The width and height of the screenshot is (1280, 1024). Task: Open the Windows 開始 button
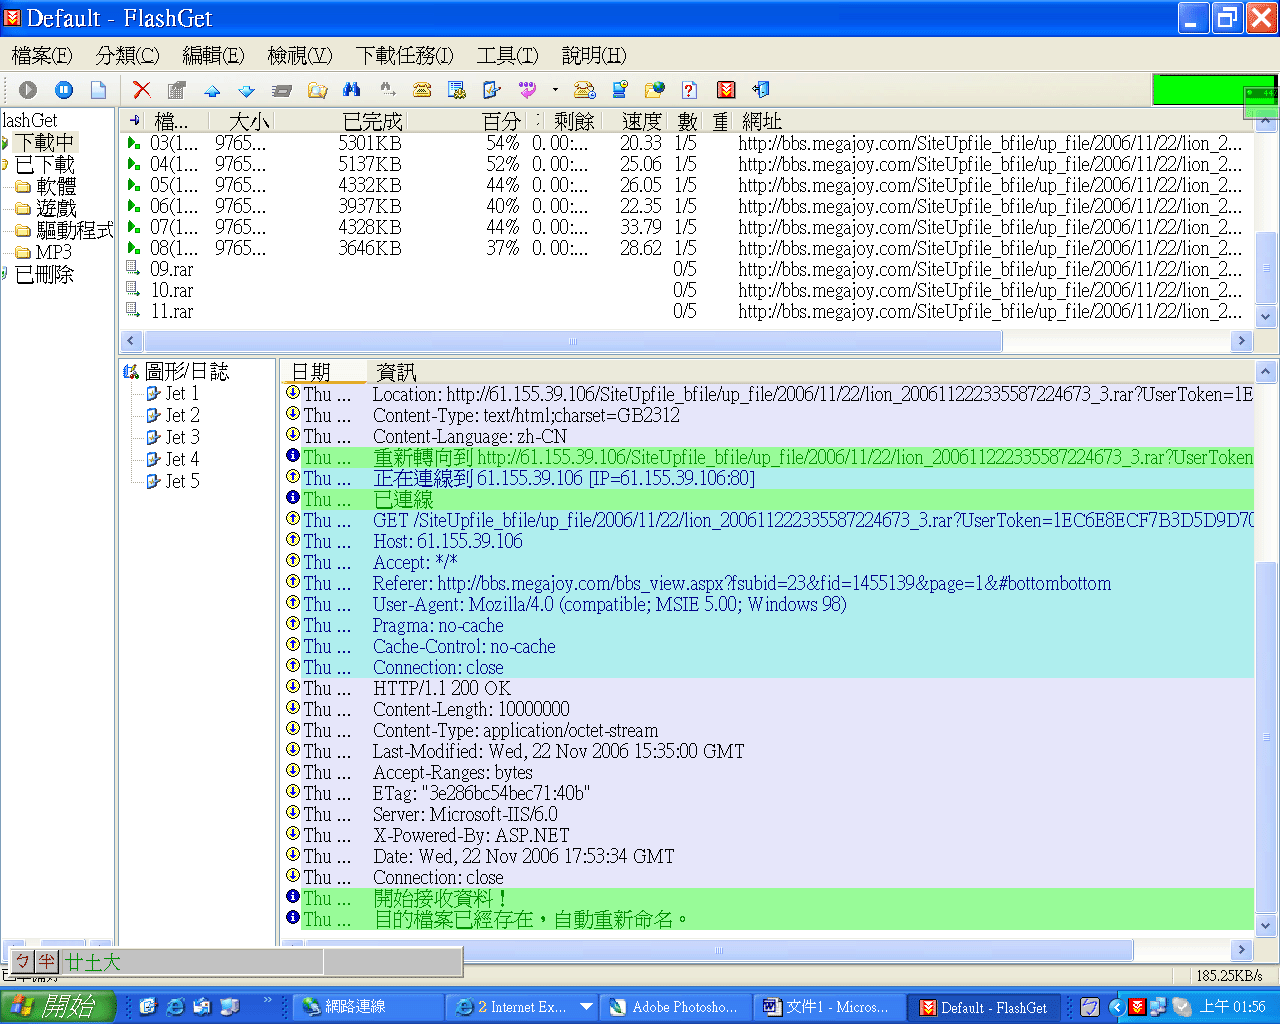pos(56,1006)
